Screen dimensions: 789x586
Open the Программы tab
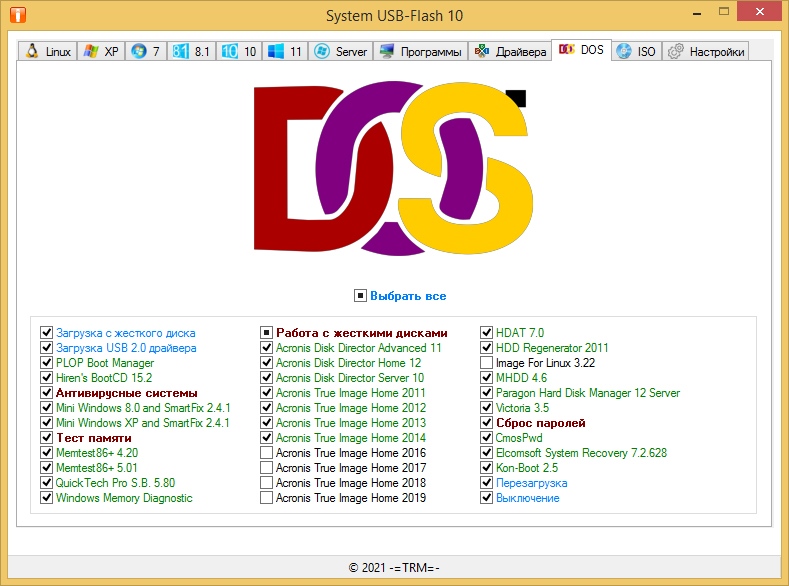click(x=421, y=51)
